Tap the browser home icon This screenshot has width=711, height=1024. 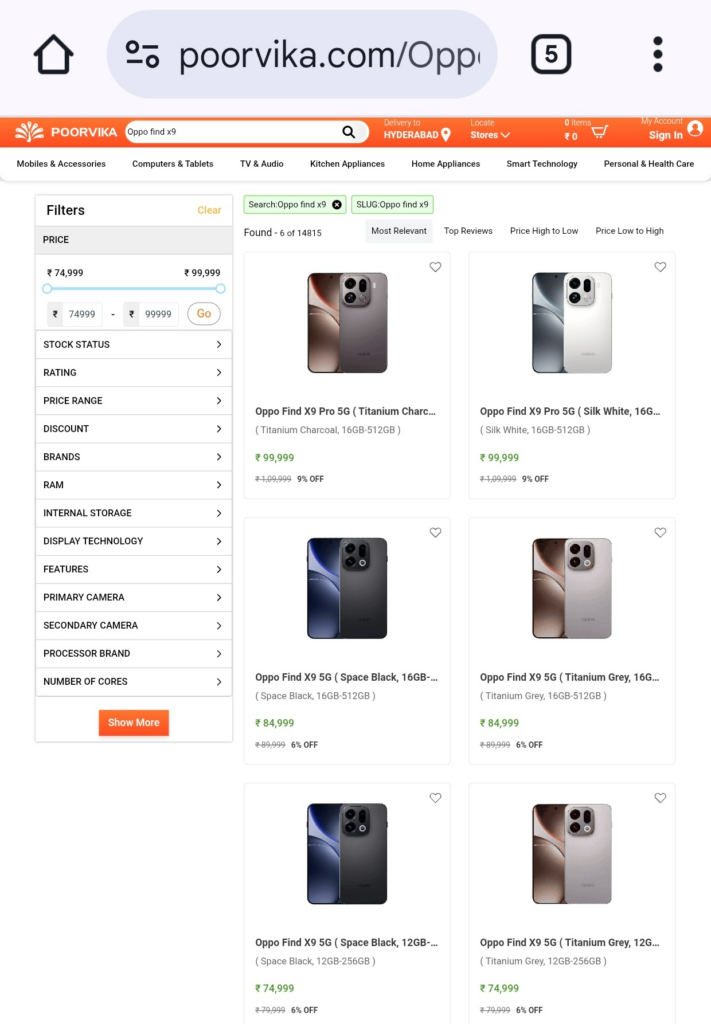point(53,55)
